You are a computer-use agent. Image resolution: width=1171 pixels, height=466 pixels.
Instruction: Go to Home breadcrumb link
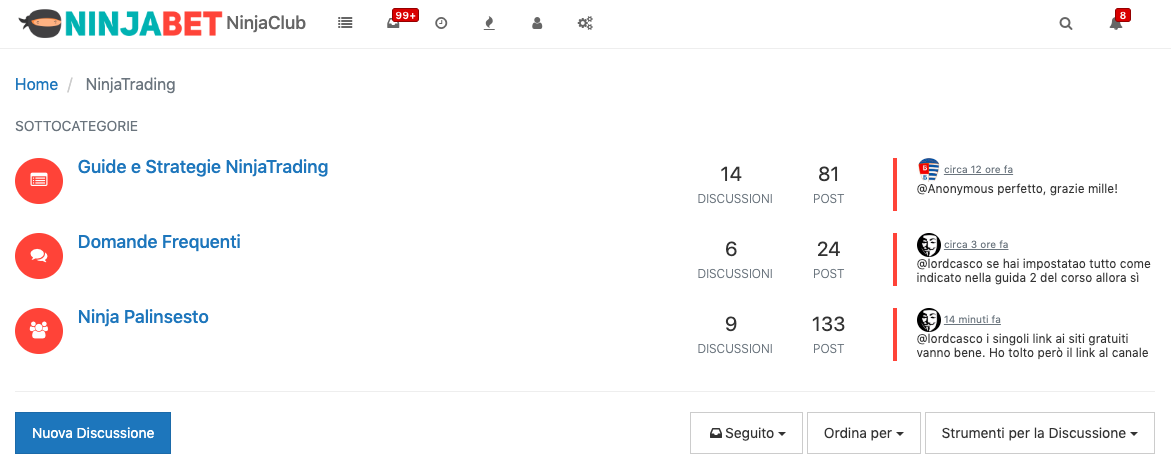click(37, 84)
